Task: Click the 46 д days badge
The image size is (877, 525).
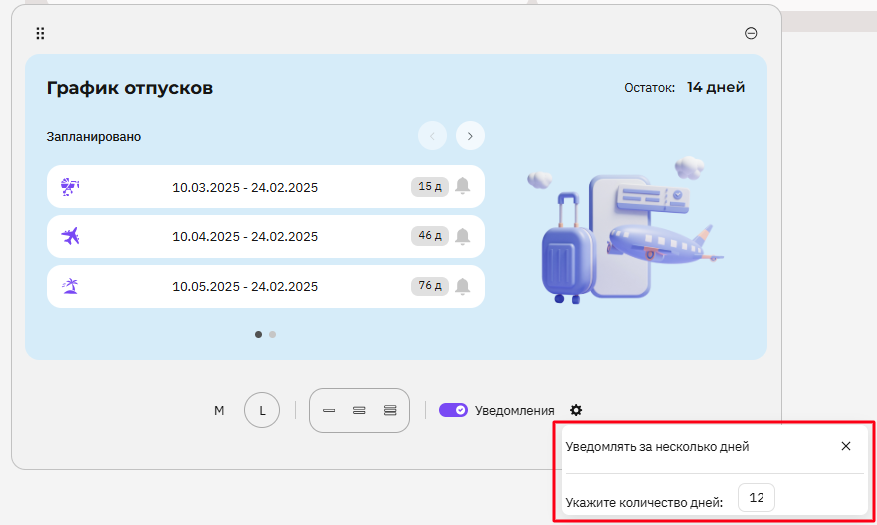Action: pos(430,236)
